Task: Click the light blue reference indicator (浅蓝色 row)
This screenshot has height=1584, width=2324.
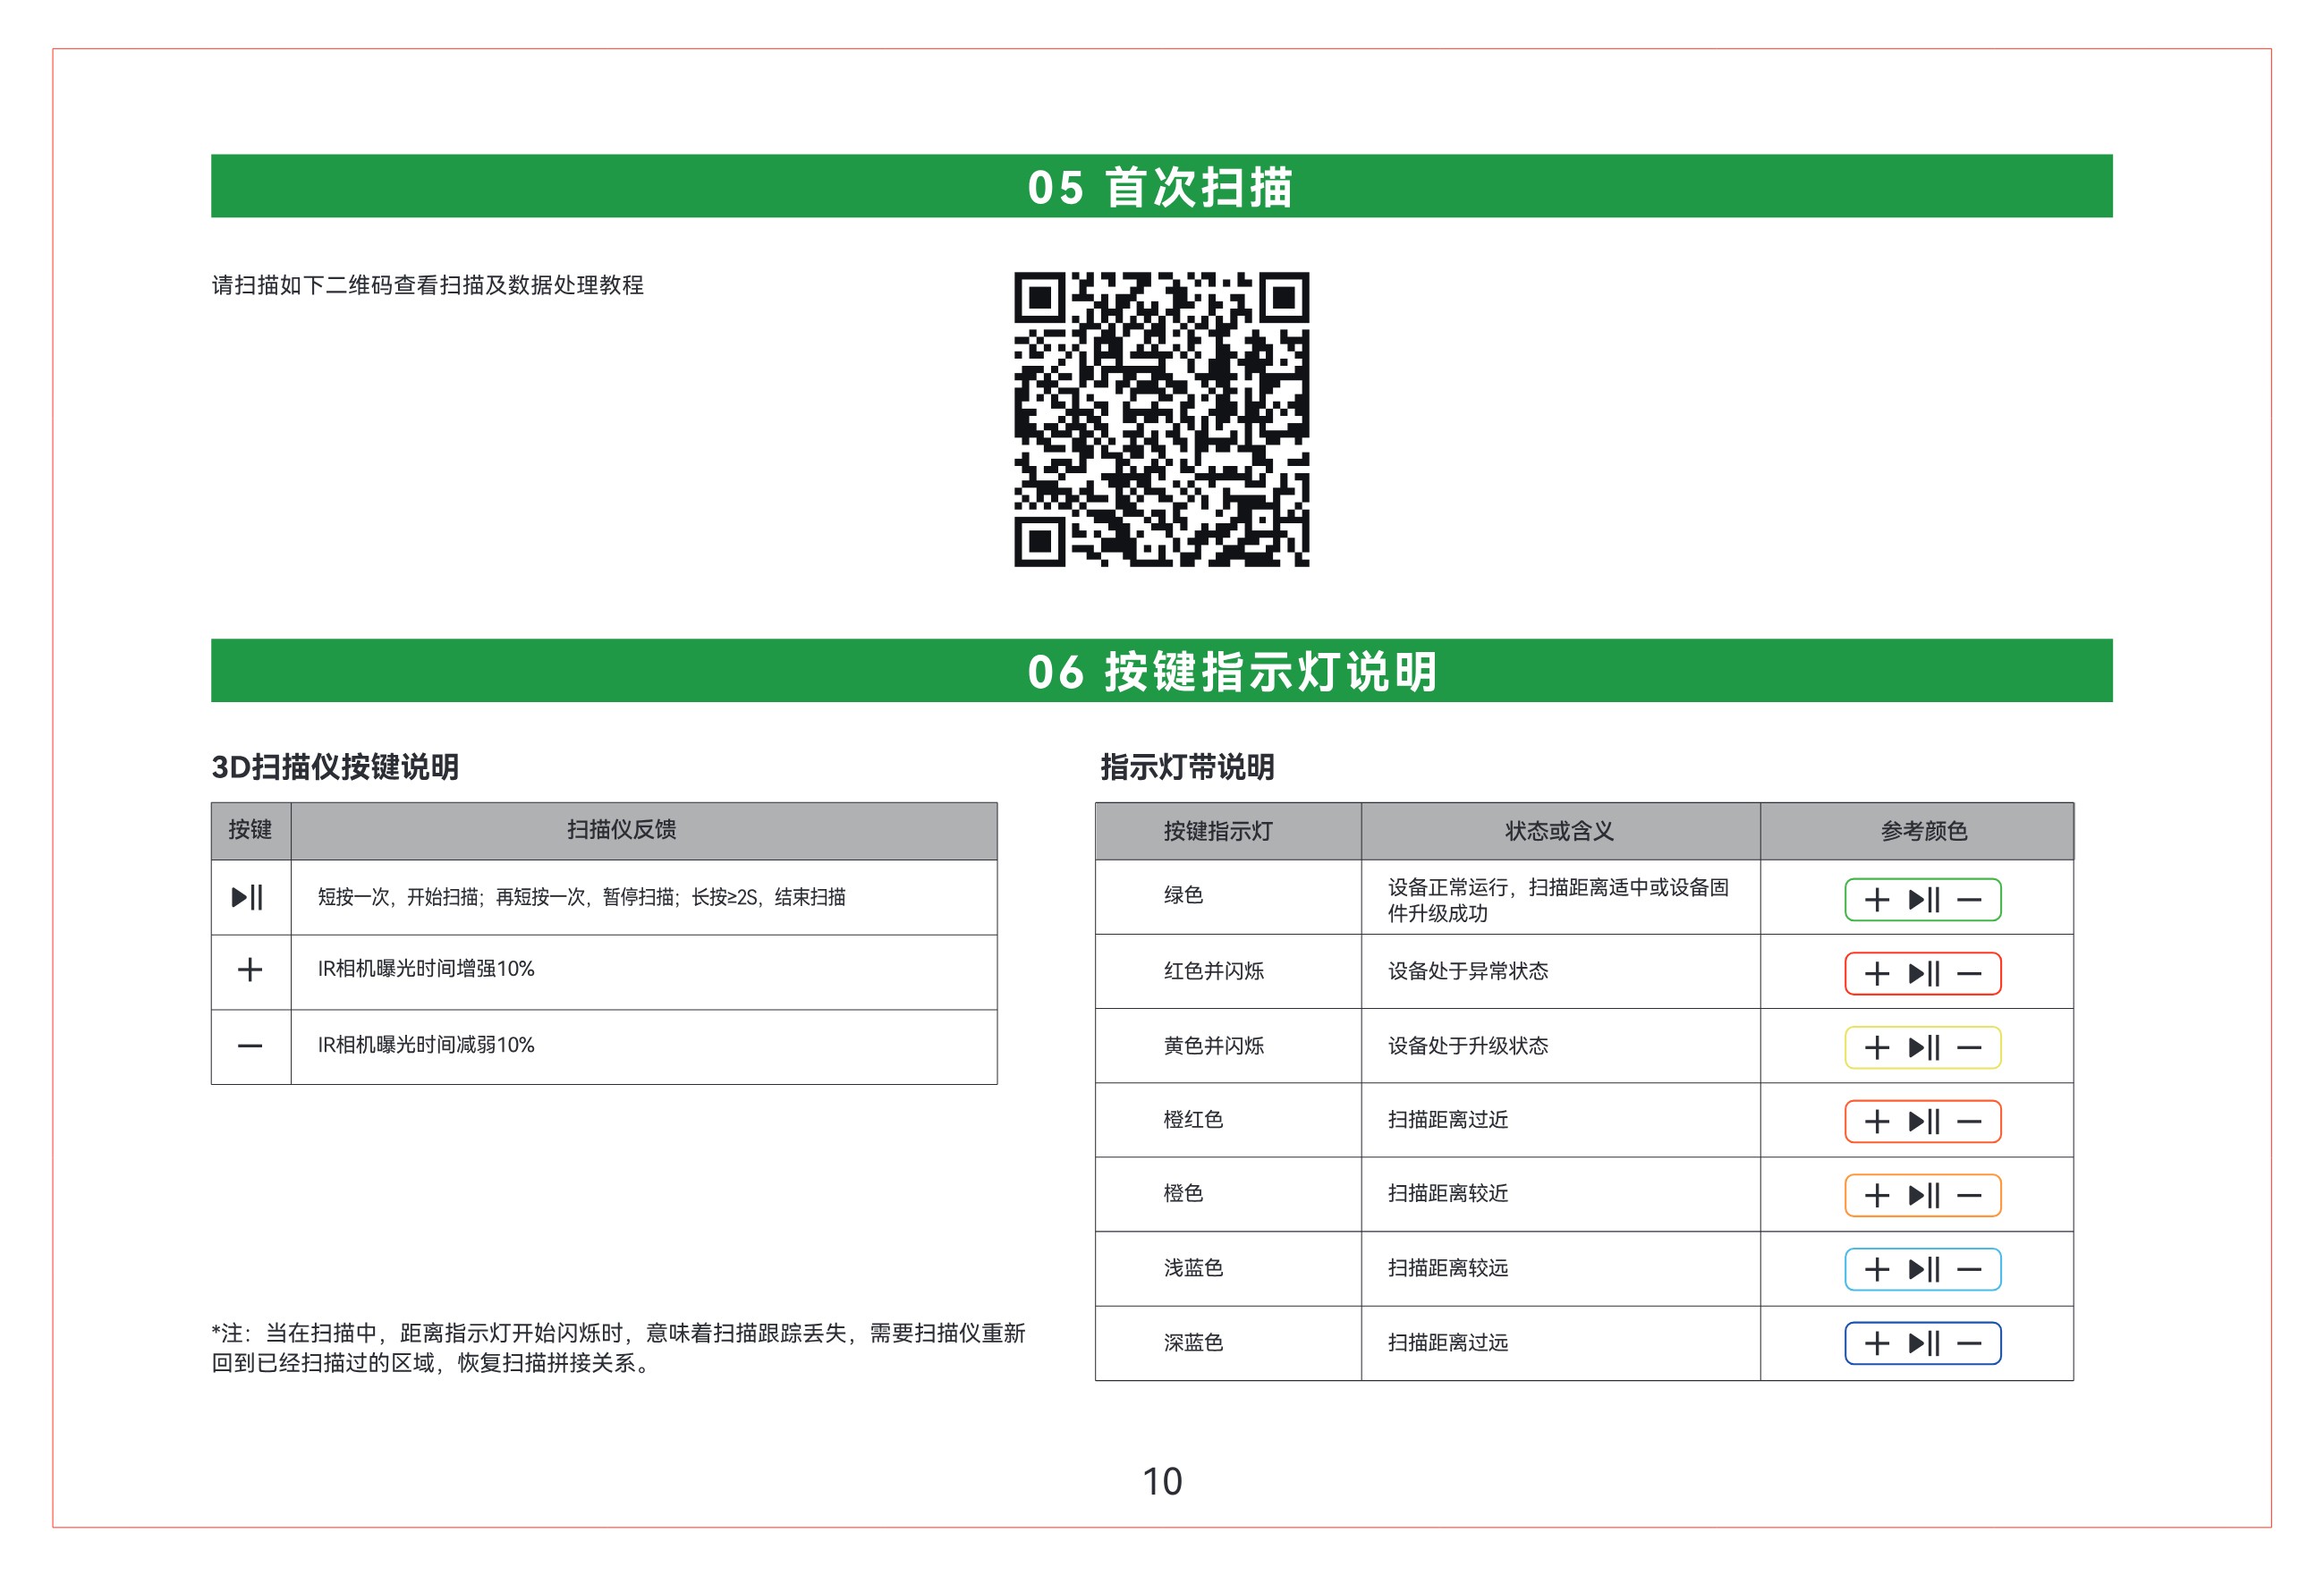Action: 1922,1269
